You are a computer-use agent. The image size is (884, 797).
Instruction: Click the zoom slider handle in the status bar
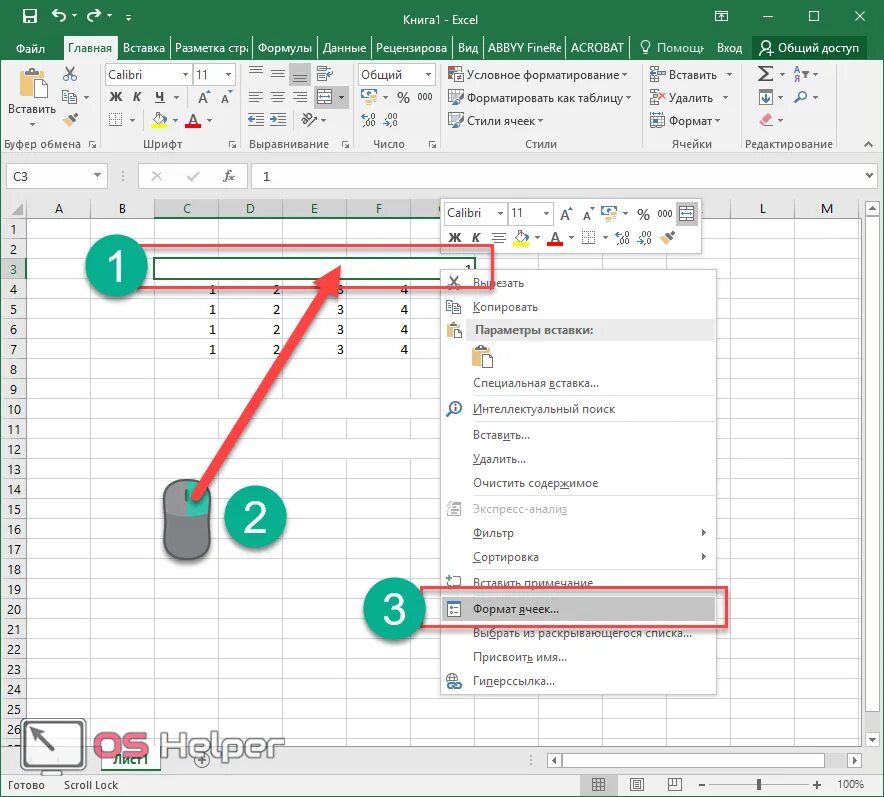759,784
